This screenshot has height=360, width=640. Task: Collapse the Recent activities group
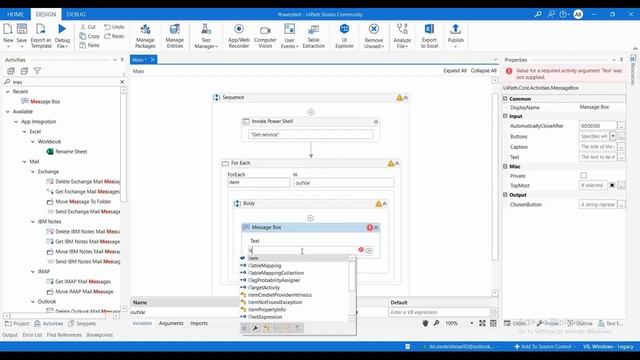click(8, 92)
